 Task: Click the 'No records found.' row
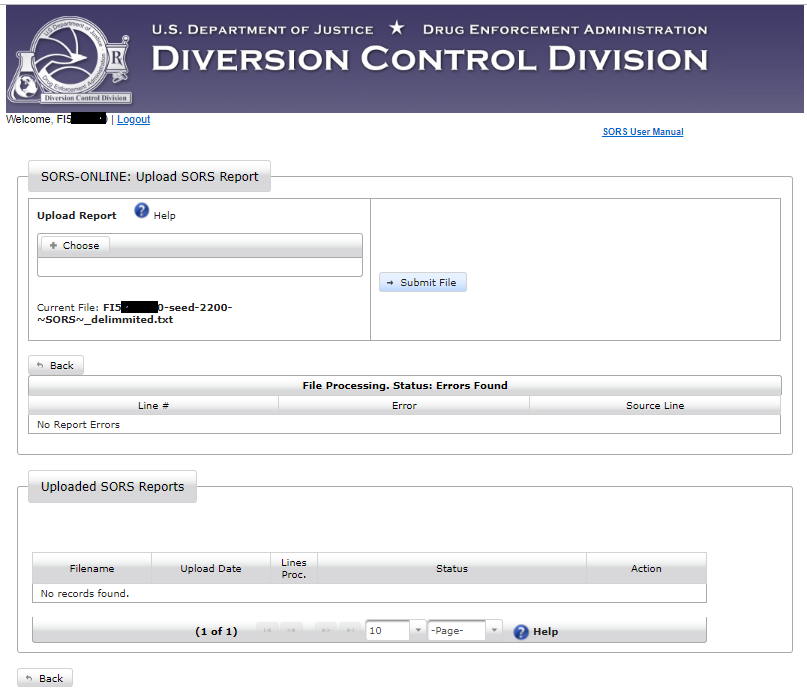(369, 594)
